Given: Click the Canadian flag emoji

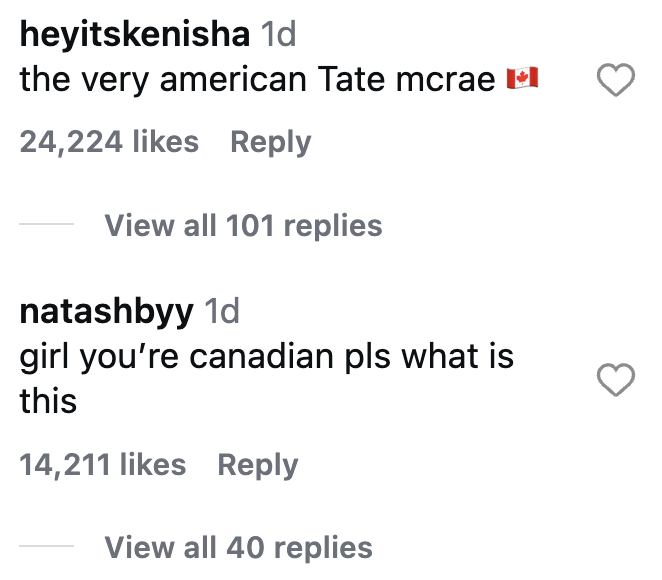Looking at the screenshot, I should (x=523, y=80).
